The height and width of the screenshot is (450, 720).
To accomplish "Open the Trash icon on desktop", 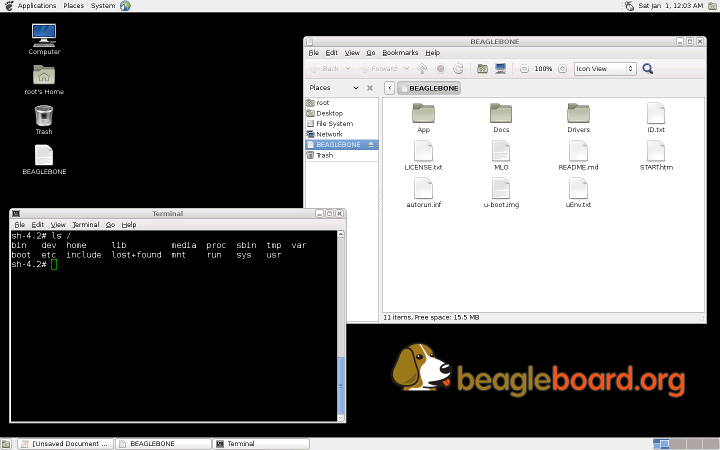I will [44, 117].
